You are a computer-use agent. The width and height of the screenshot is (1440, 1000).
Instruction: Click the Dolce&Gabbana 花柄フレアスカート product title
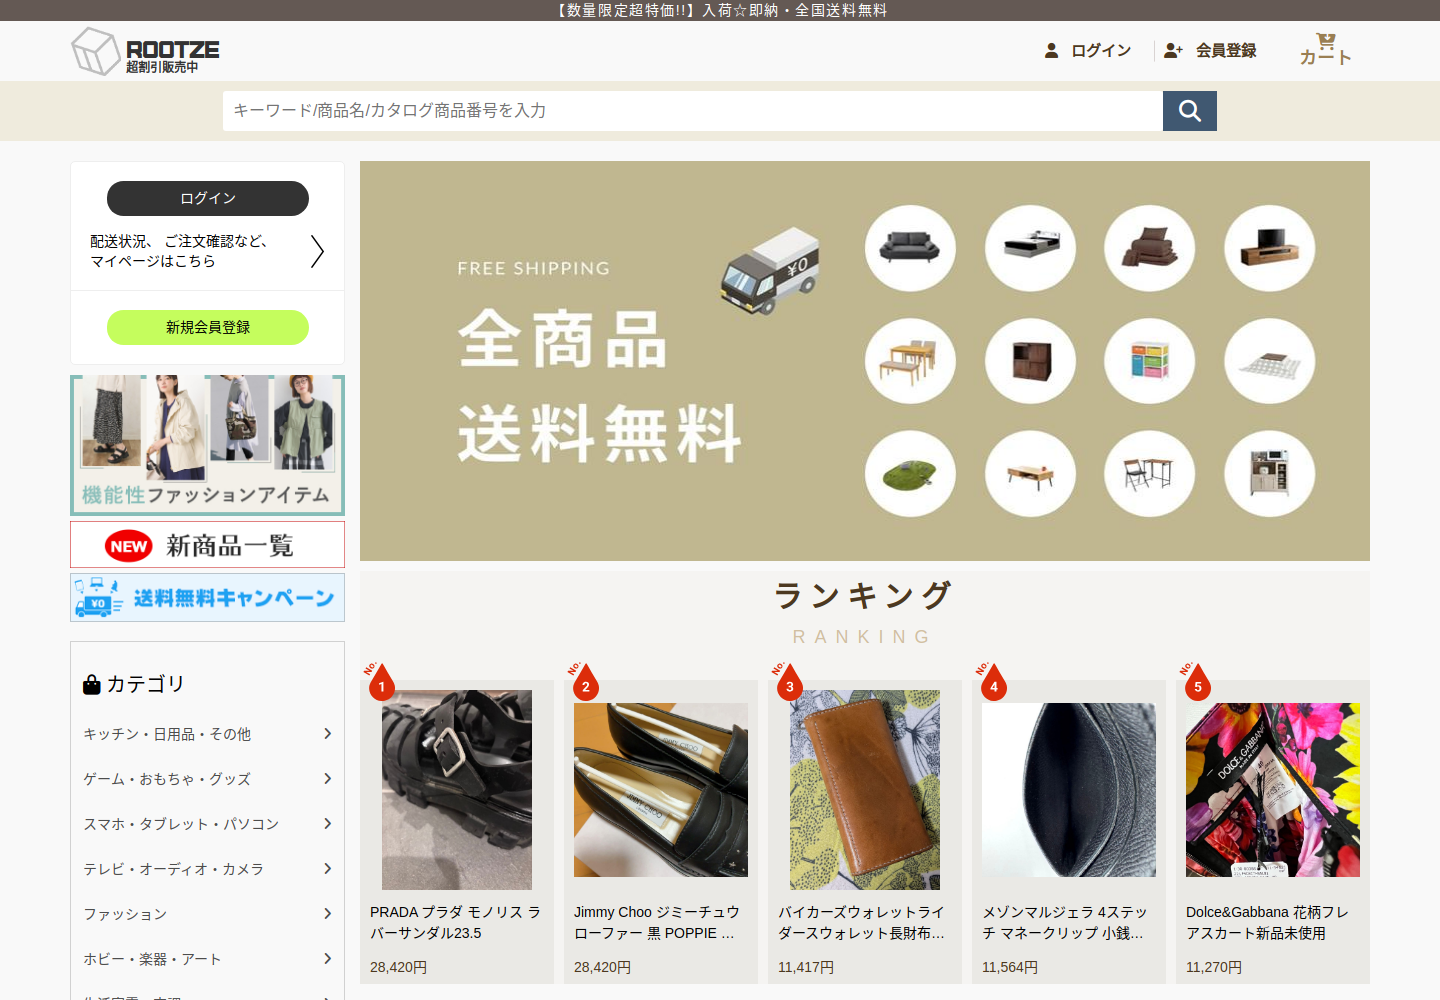click(1267, 923)
